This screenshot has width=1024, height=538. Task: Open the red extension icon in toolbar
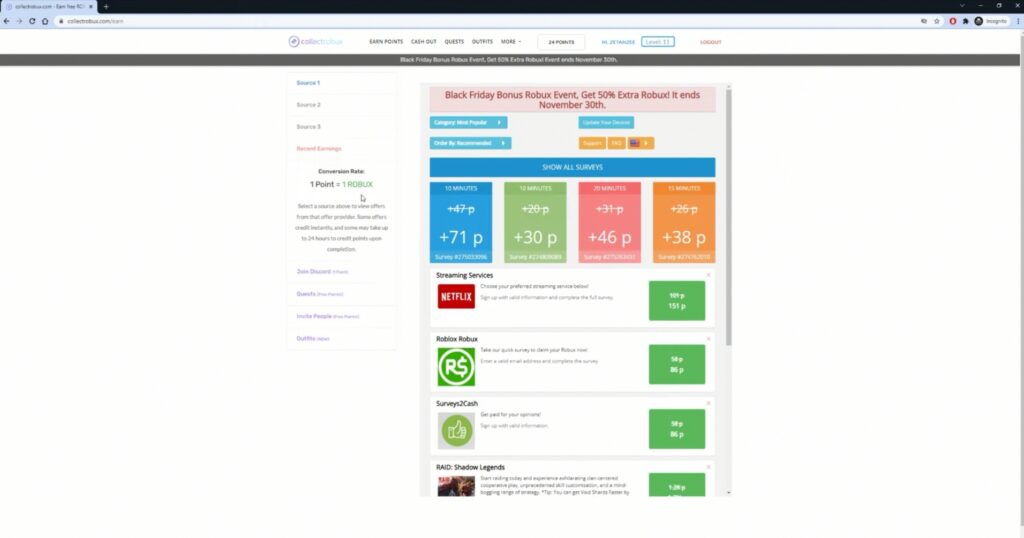point(953,21)
